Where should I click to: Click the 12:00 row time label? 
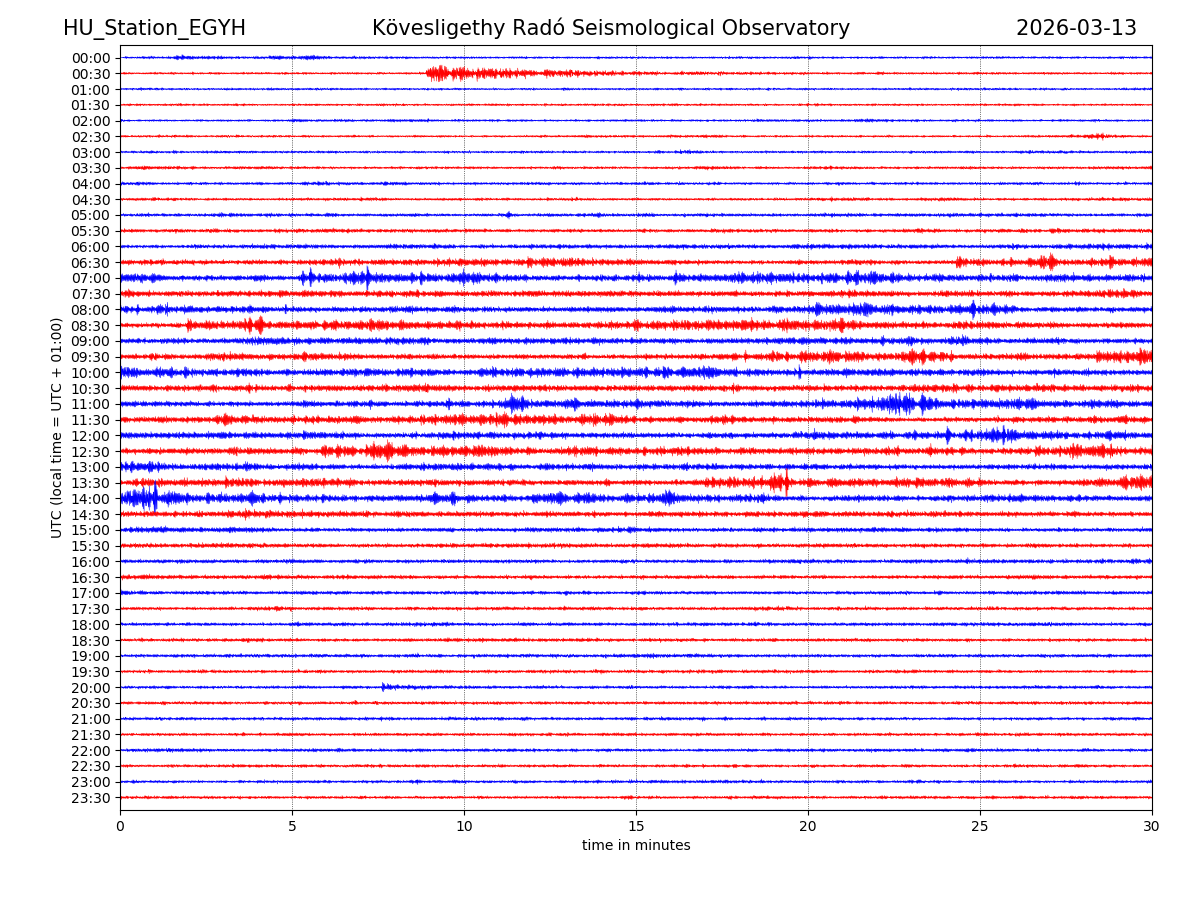[x=90, y=436]
